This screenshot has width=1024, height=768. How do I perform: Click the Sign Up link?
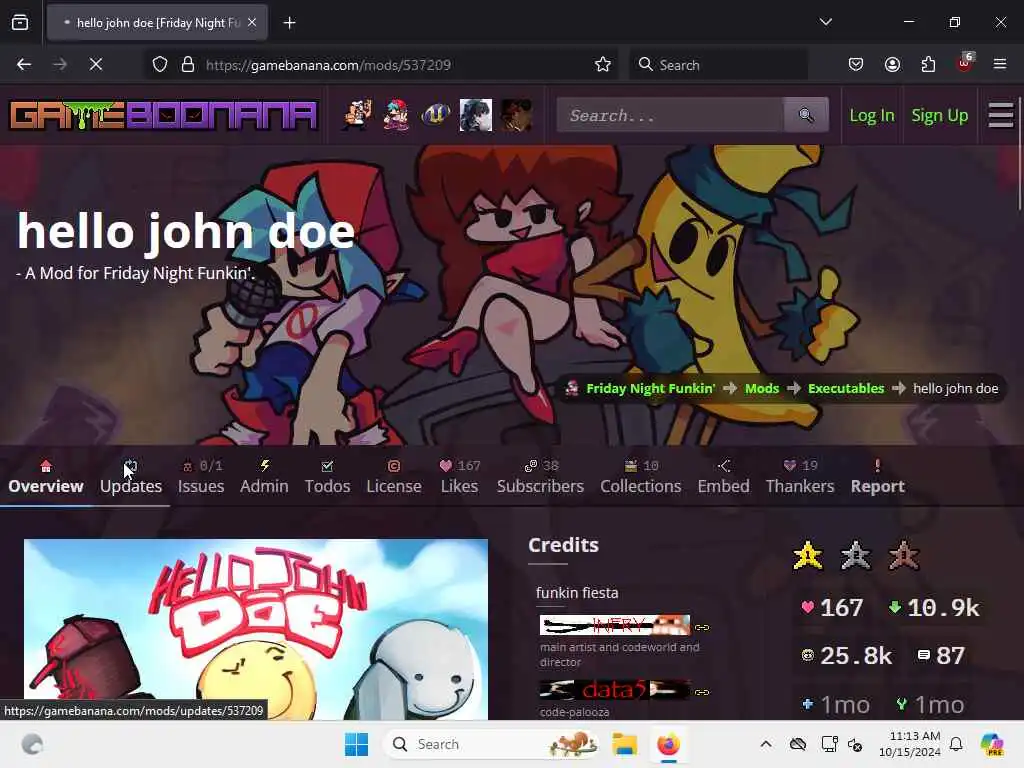click(x=940, y=116)
